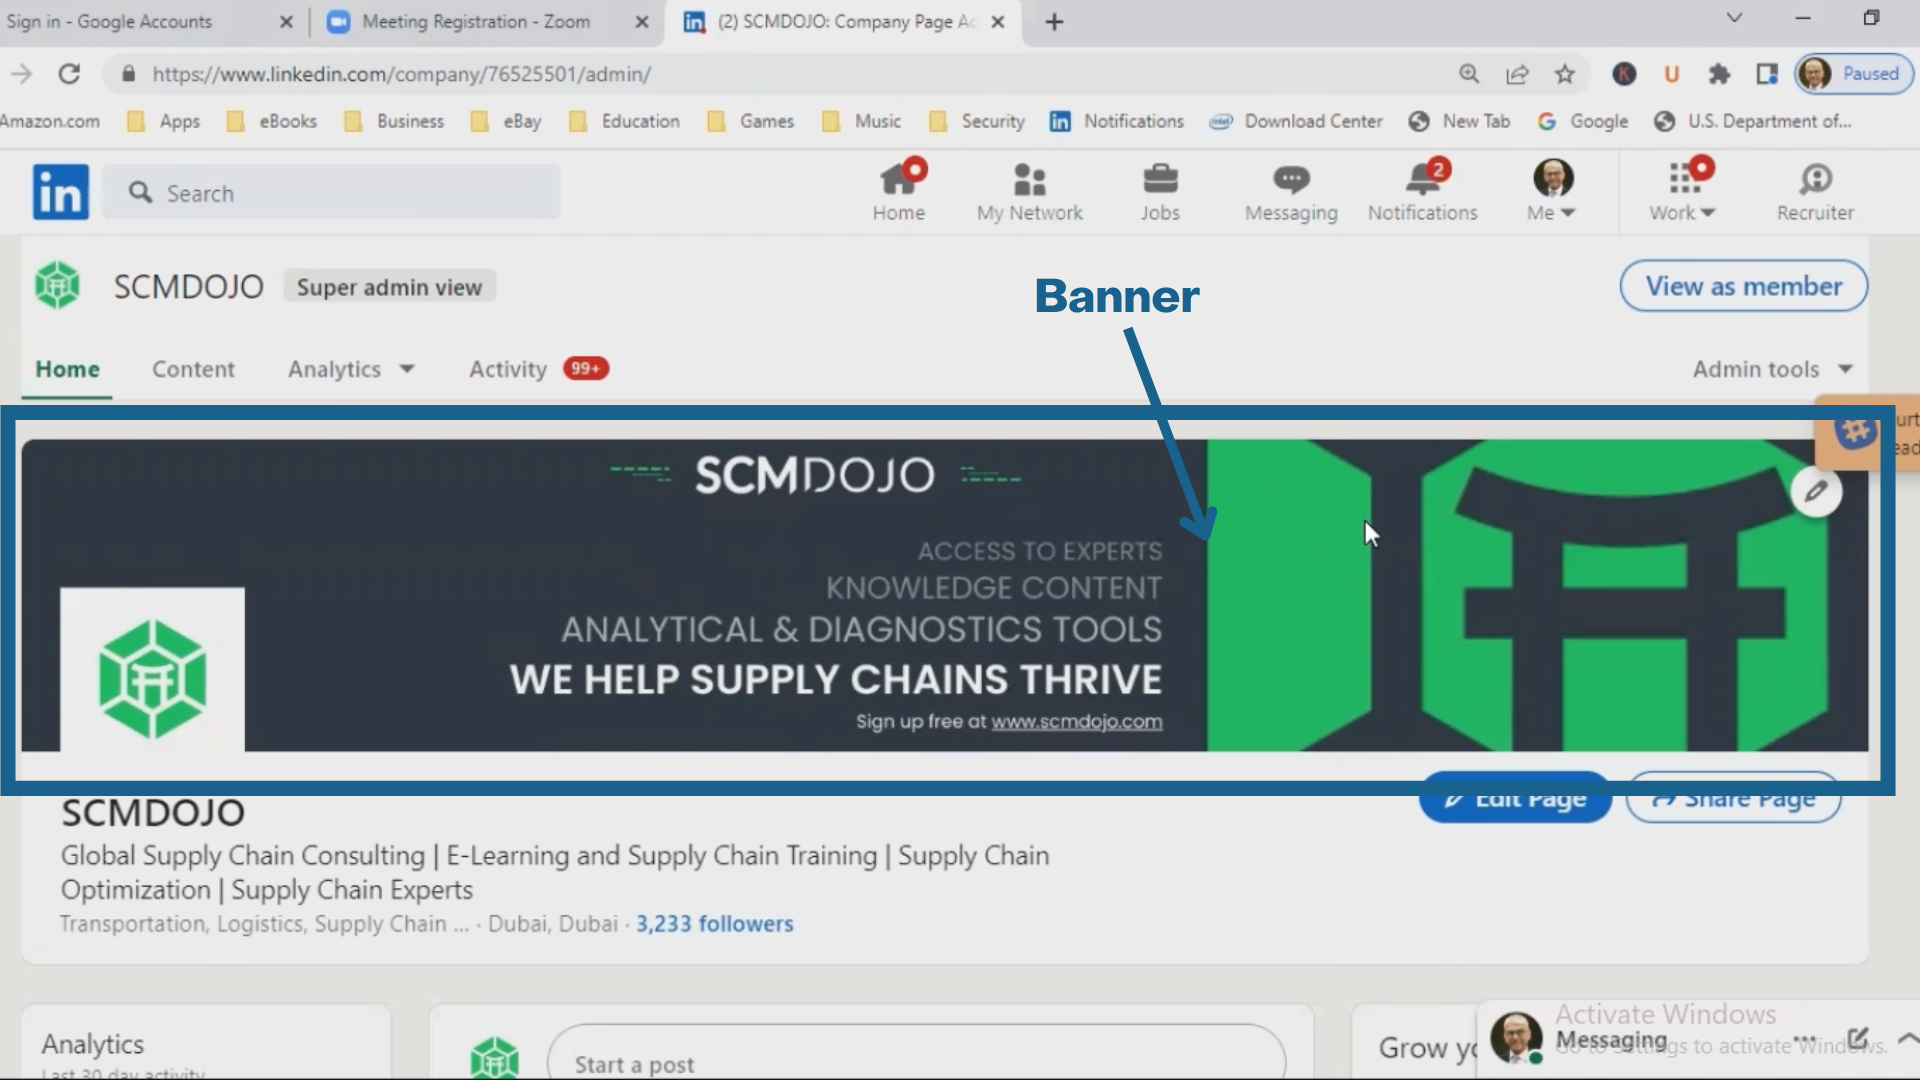
Task: Open a new browser tab
Action: coord(1054,22)
